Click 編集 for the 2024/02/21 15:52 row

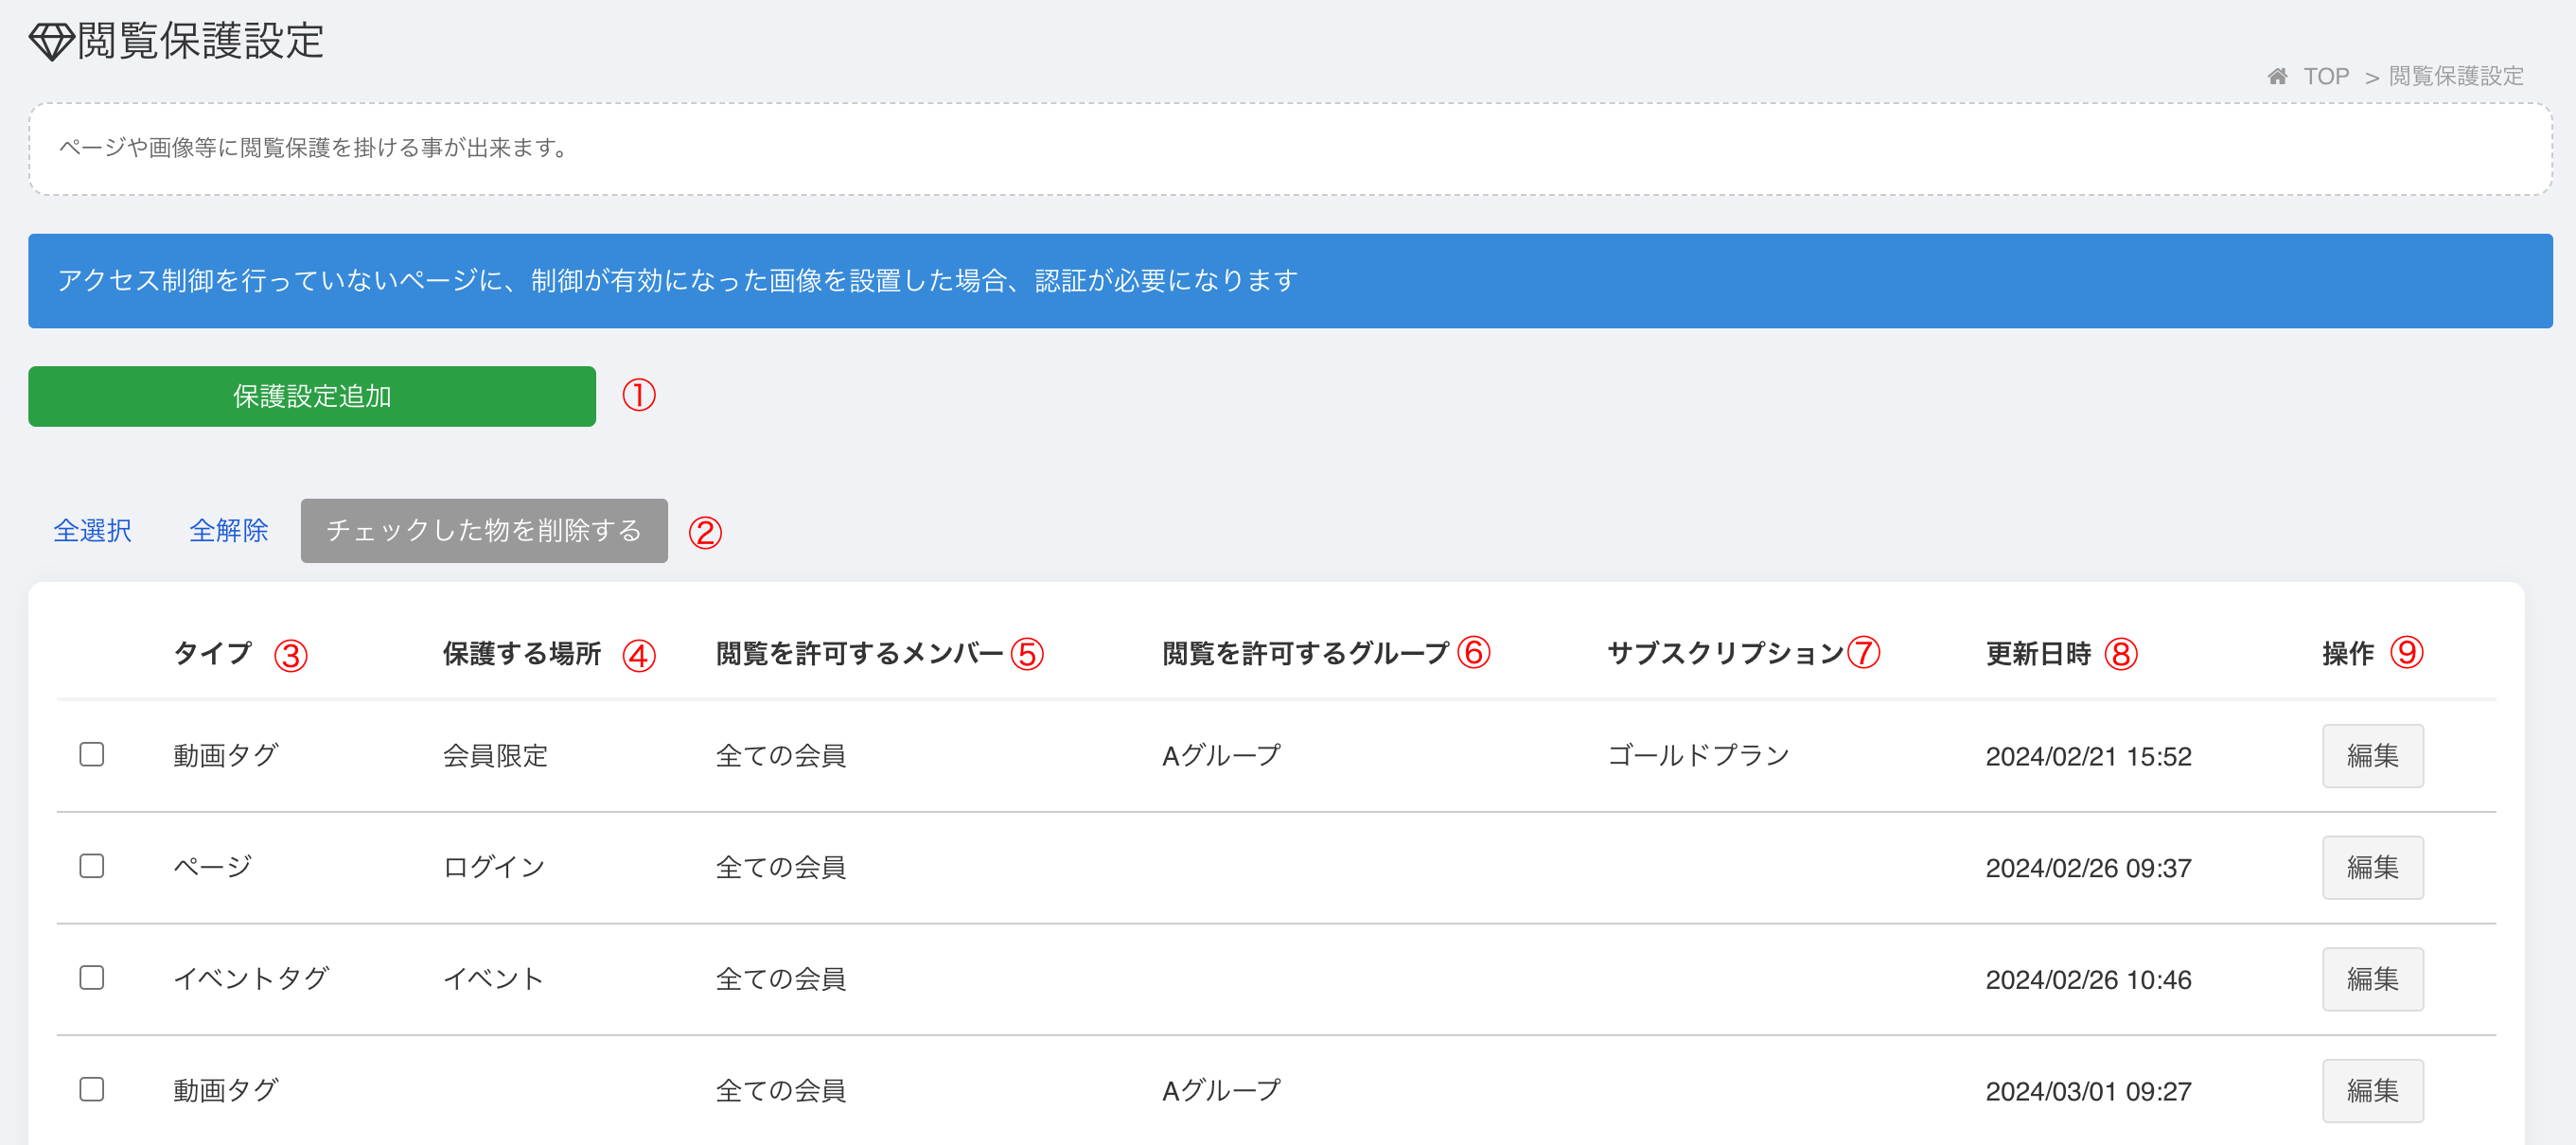point(2373,756)
